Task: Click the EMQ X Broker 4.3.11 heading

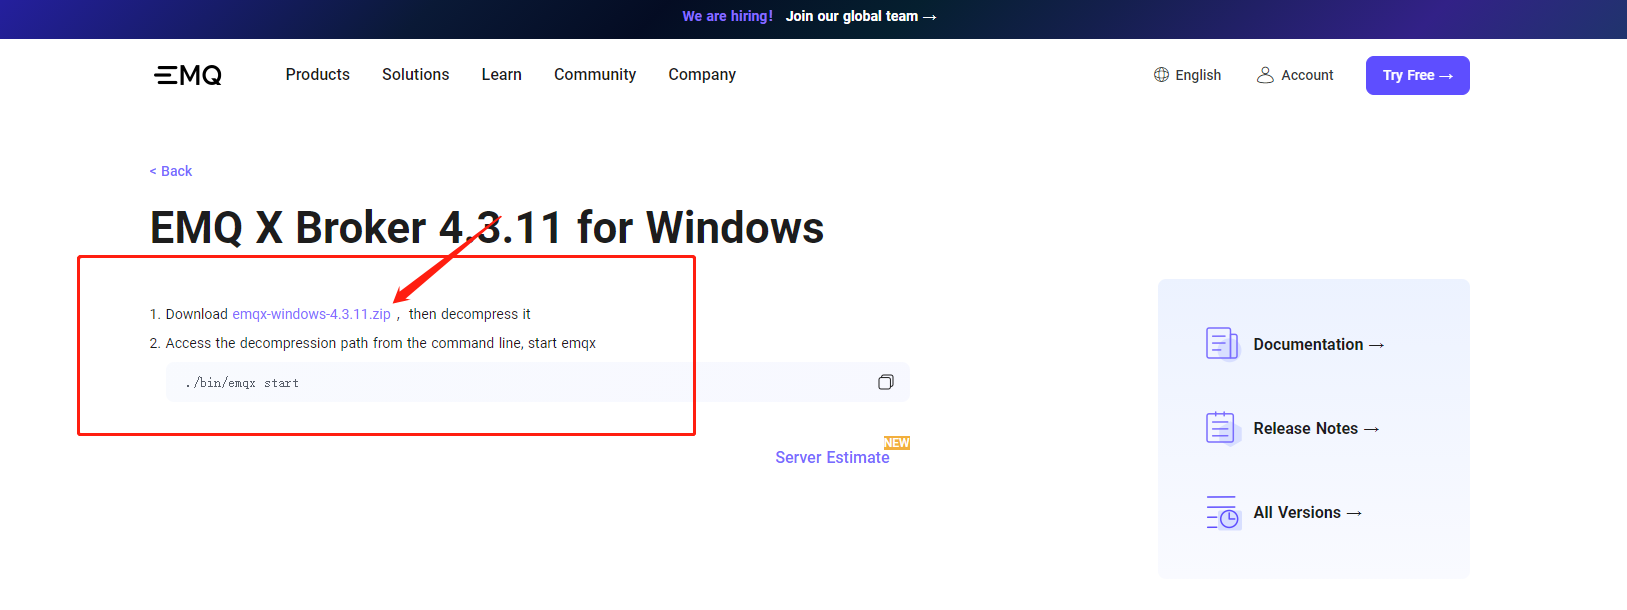Action: click(x=487, y=228)
